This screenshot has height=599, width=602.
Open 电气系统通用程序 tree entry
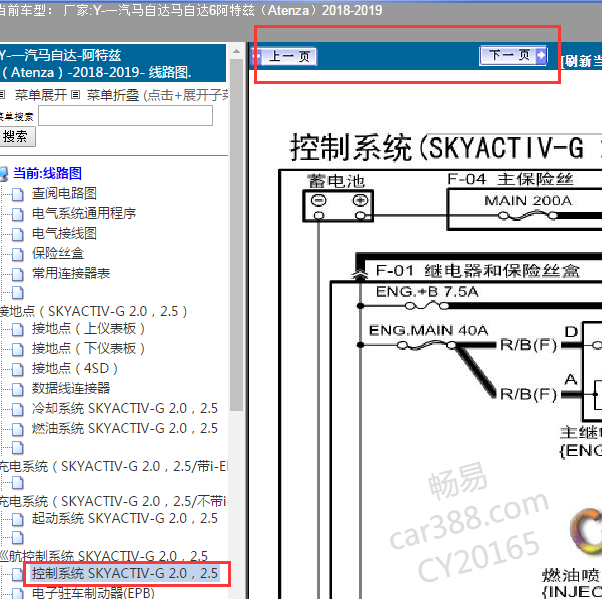pos(84,213)
